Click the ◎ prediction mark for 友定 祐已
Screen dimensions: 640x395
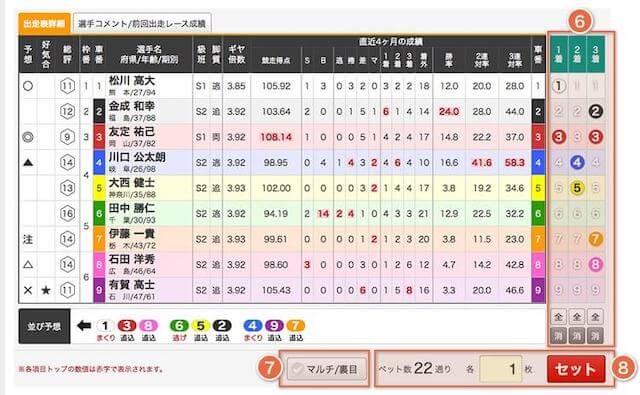coord(28,137)
